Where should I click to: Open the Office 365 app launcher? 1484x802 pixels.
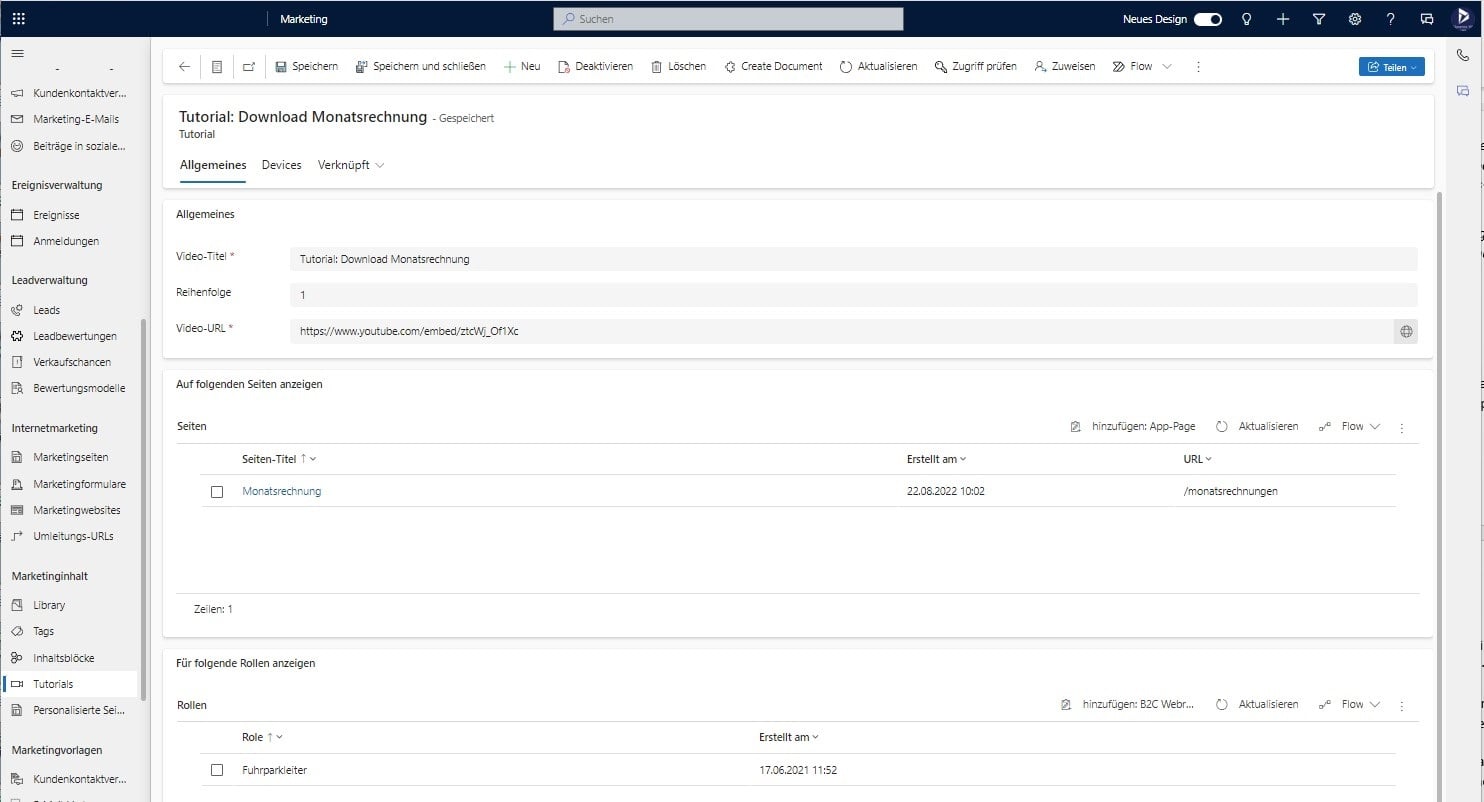(19, 18)
